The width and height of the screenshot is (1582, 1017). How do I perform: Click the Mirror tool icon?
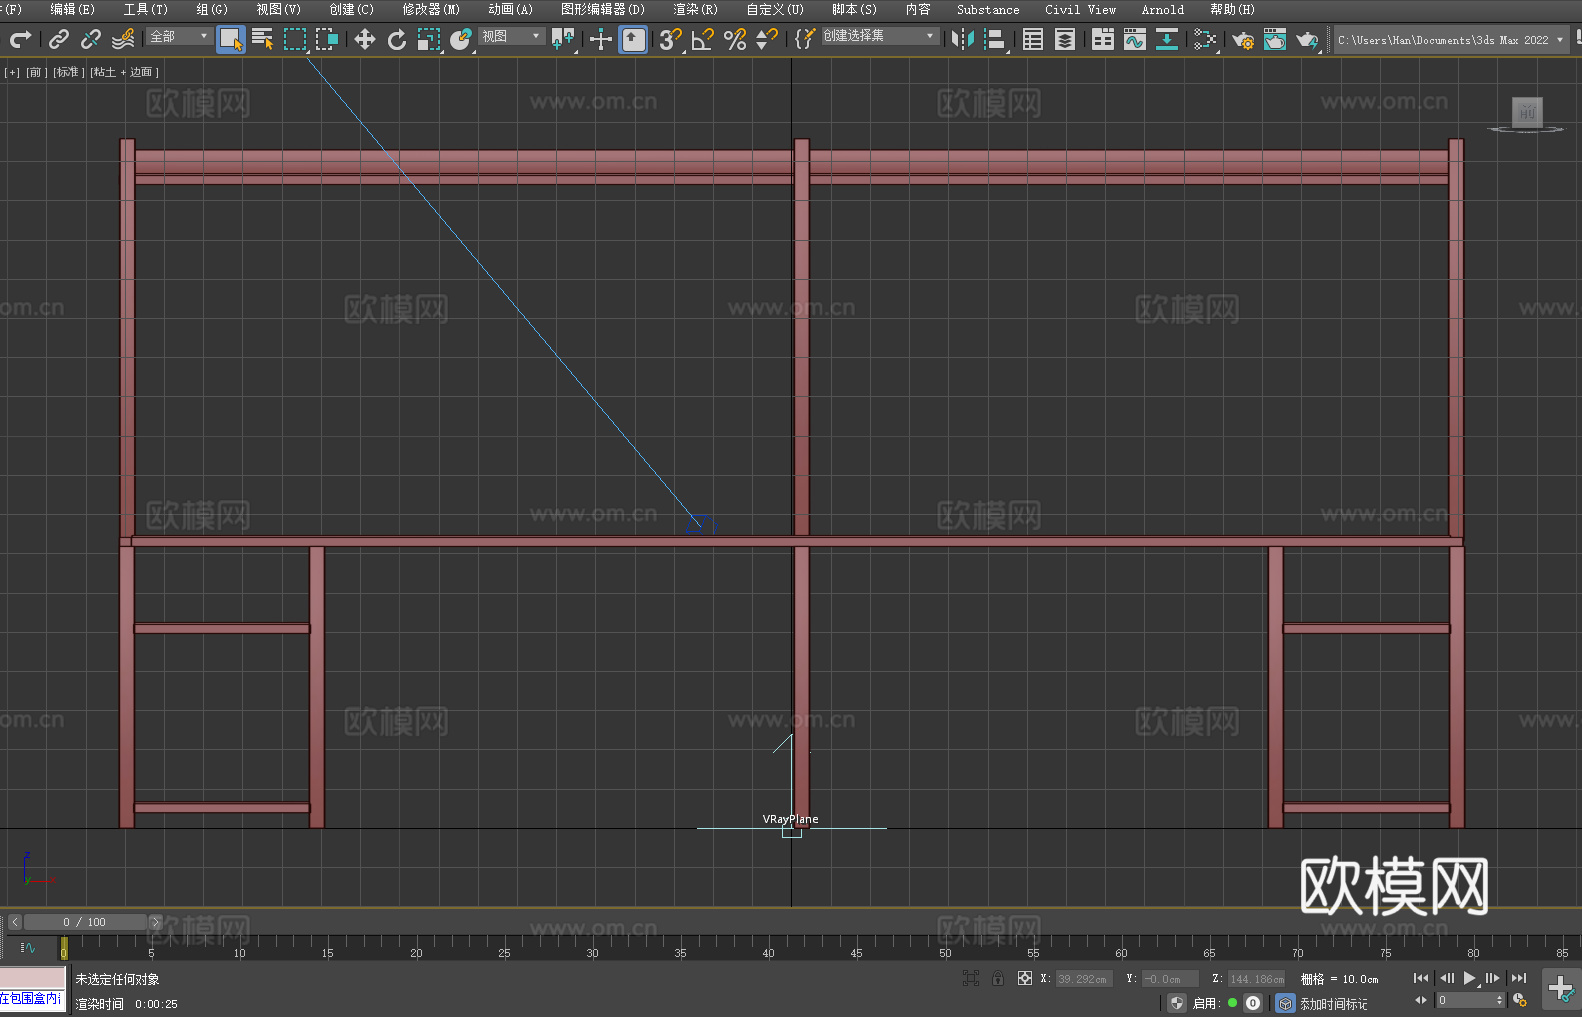point(963,39)
